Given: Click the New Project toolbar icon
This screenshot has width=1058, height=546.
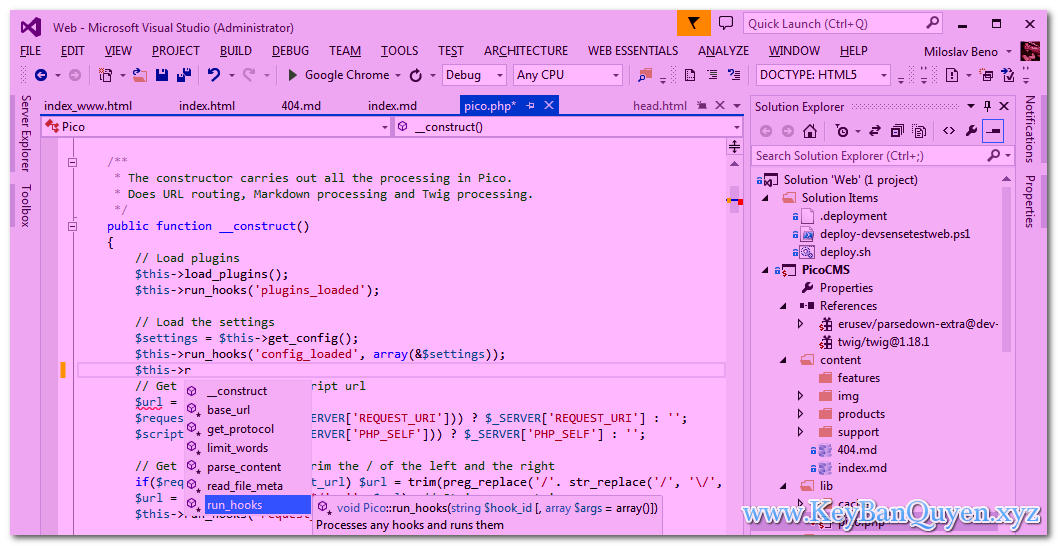Looking at the screenshot, I should [106, 75].
